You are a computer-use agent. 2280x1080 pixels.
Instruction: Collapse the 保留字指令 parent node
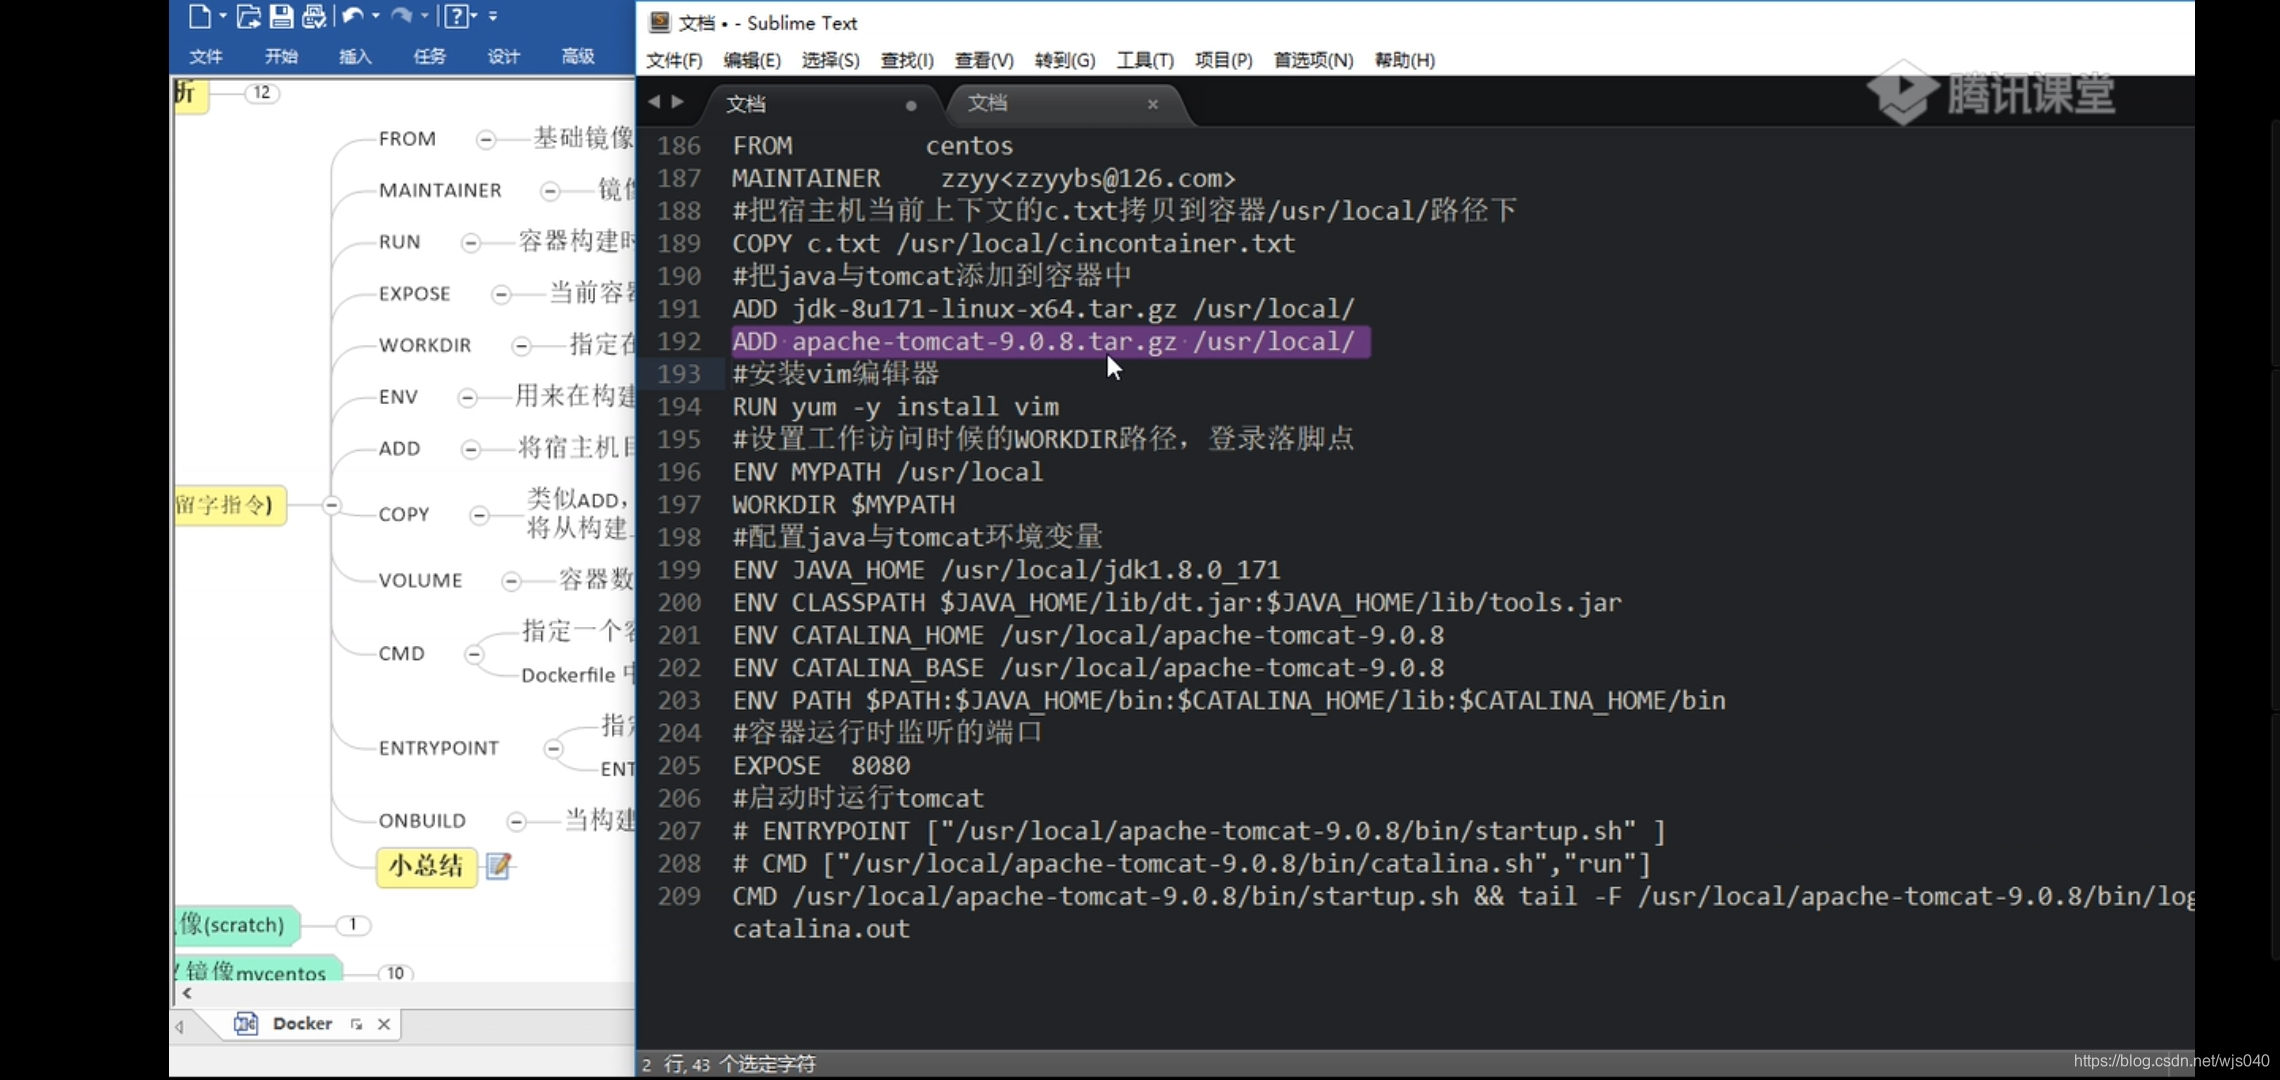(331, 505)
